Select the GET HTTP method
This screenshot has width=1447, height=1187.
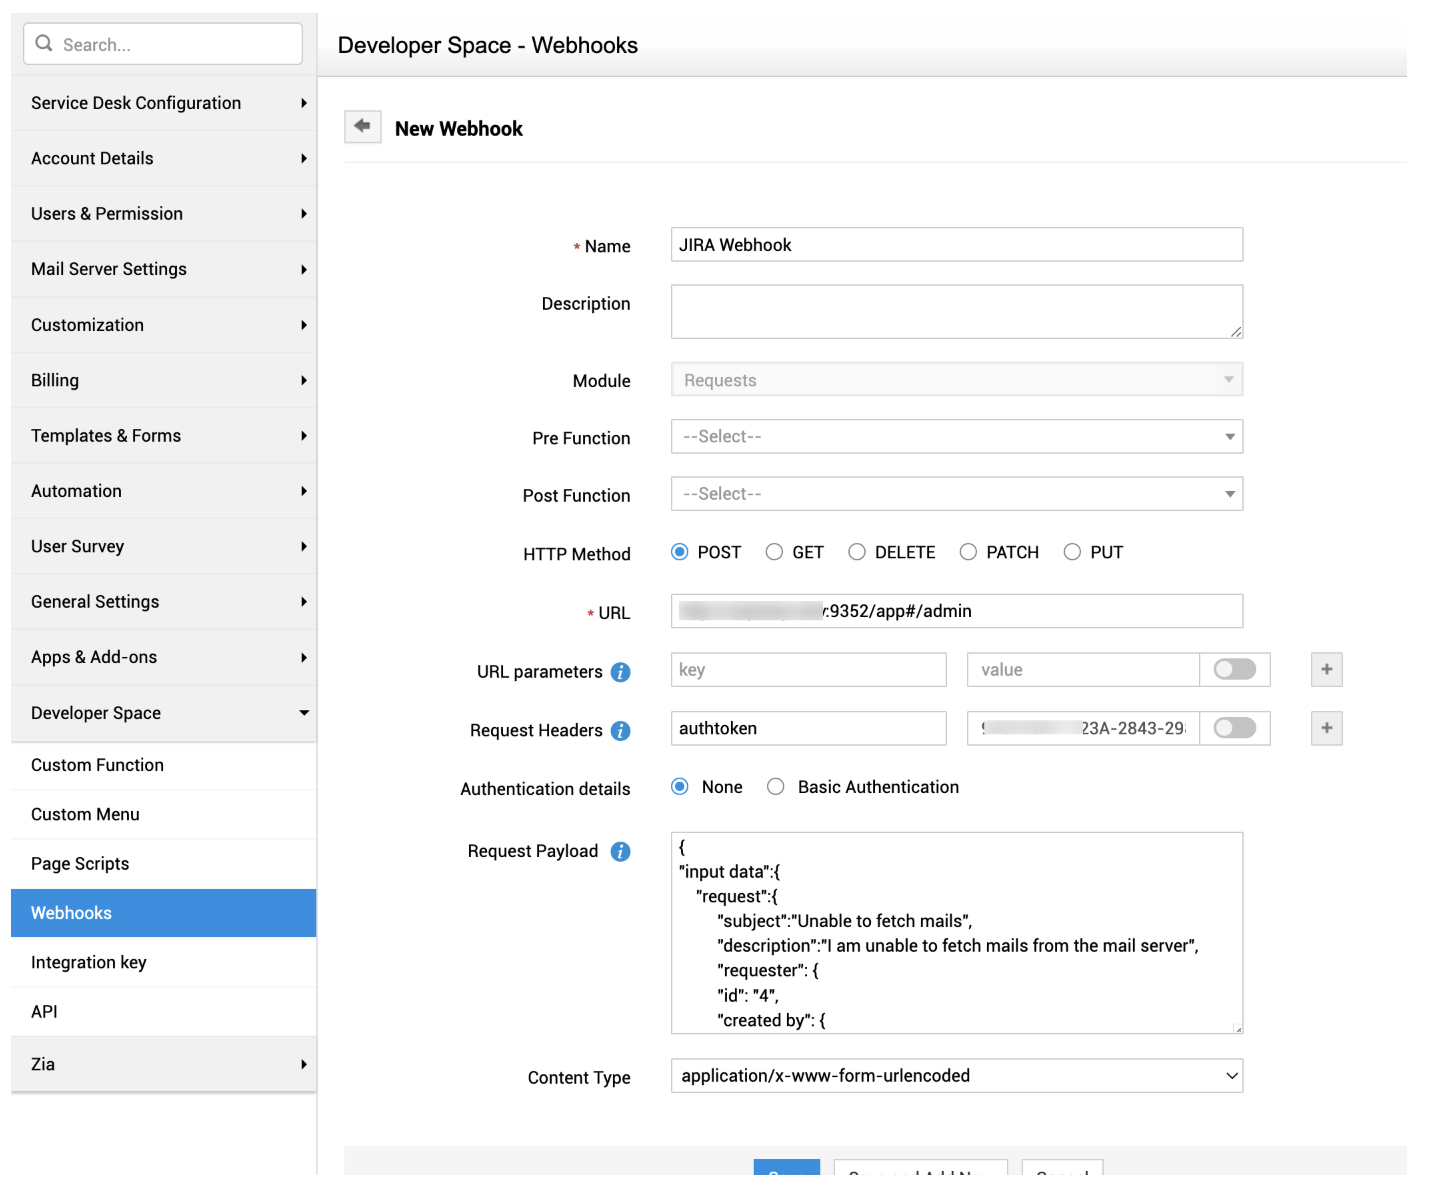pos(774,552)
